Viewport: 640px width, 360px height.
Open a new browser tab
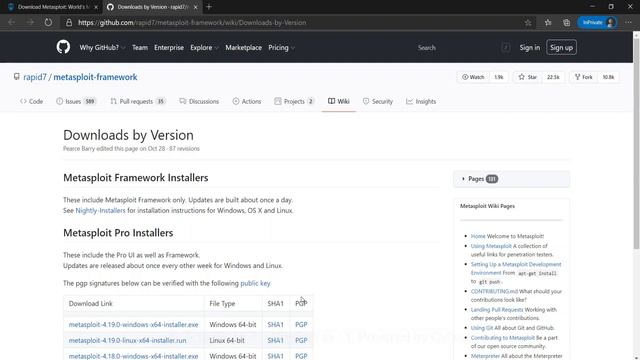click(x=209, y=7)
